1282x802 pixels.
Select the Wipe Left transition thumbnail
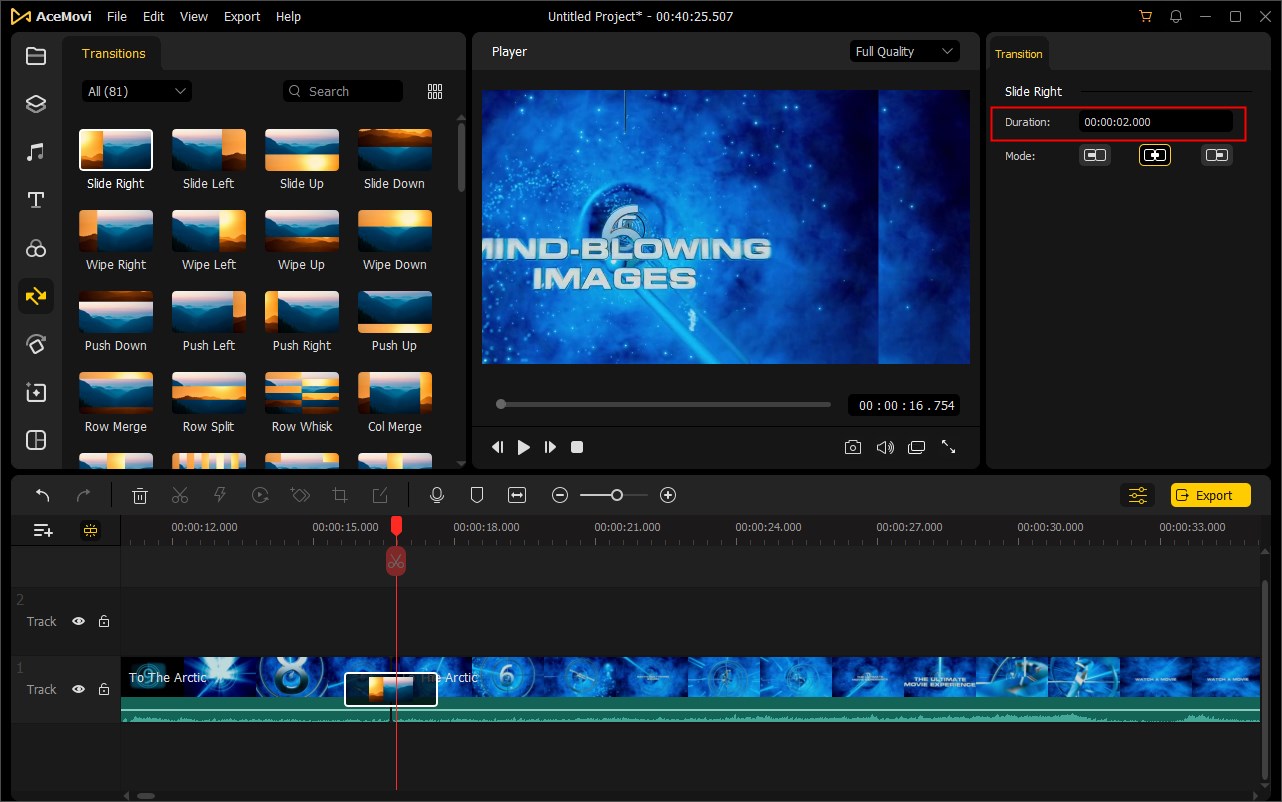click(x=209, y=231)
